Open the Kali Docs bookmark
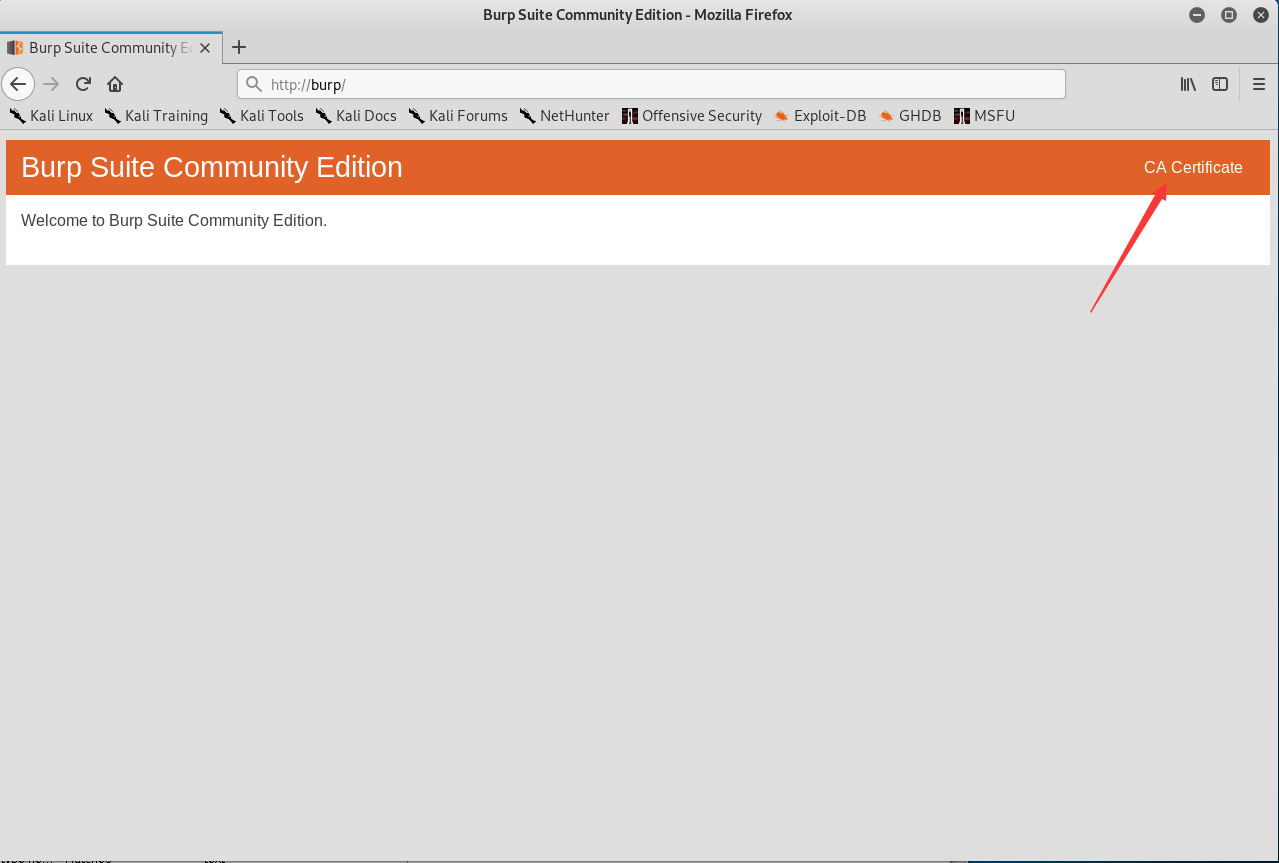 (356, 116)
